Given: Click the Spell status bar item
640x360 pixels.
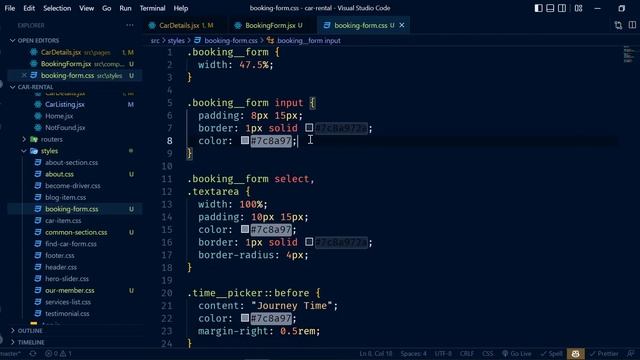Looking at the screenshot, I should tap(551, 353).
